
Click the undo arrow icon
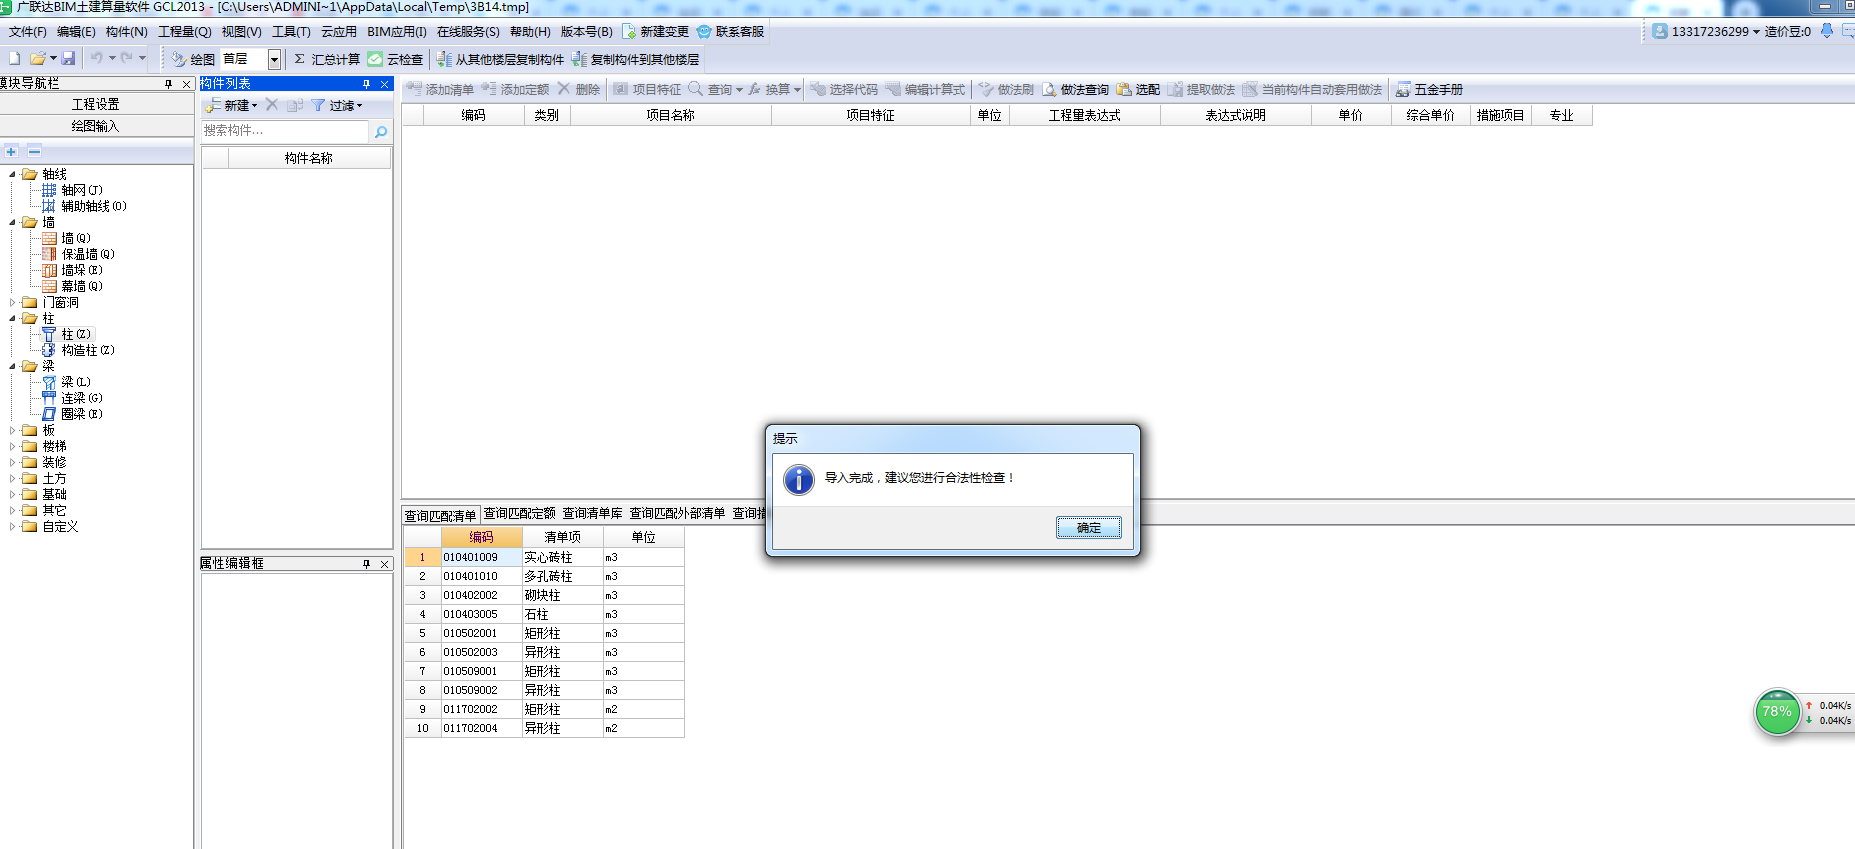97,58
